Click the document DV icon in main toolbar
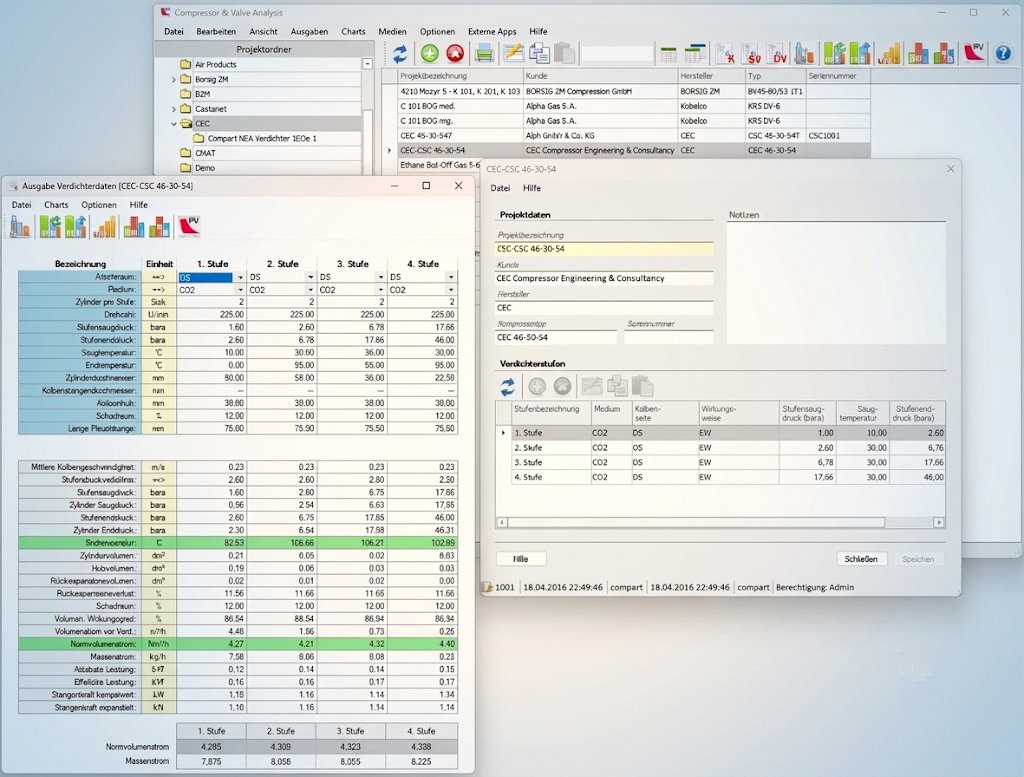The height and width of the screenshot is (777, 1024). coord(778,54)
